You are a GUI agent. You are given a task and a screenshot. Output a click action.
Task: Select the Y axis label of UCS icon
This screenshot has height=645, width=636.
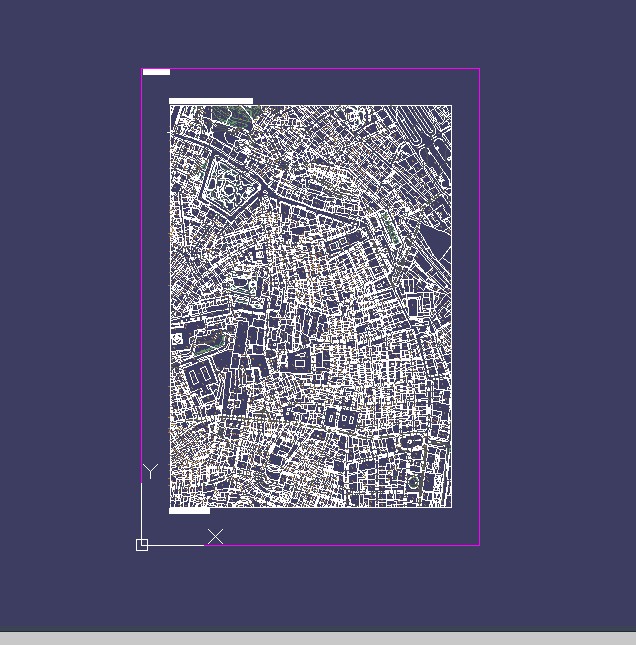click(x=150, y=471)
